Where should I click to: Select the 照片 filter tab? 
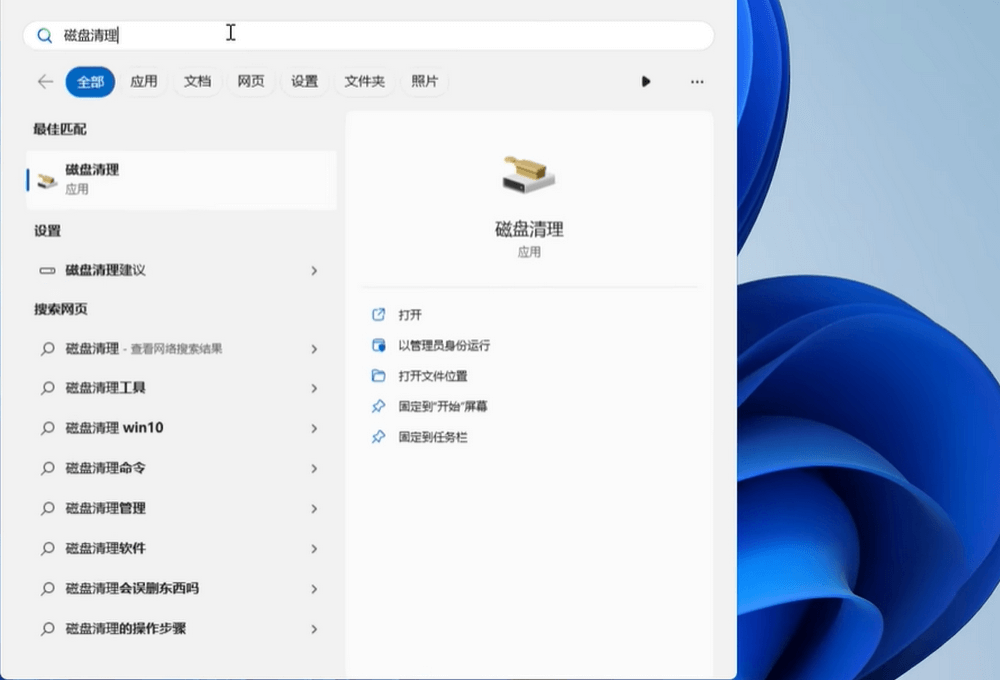coord(424,82)
